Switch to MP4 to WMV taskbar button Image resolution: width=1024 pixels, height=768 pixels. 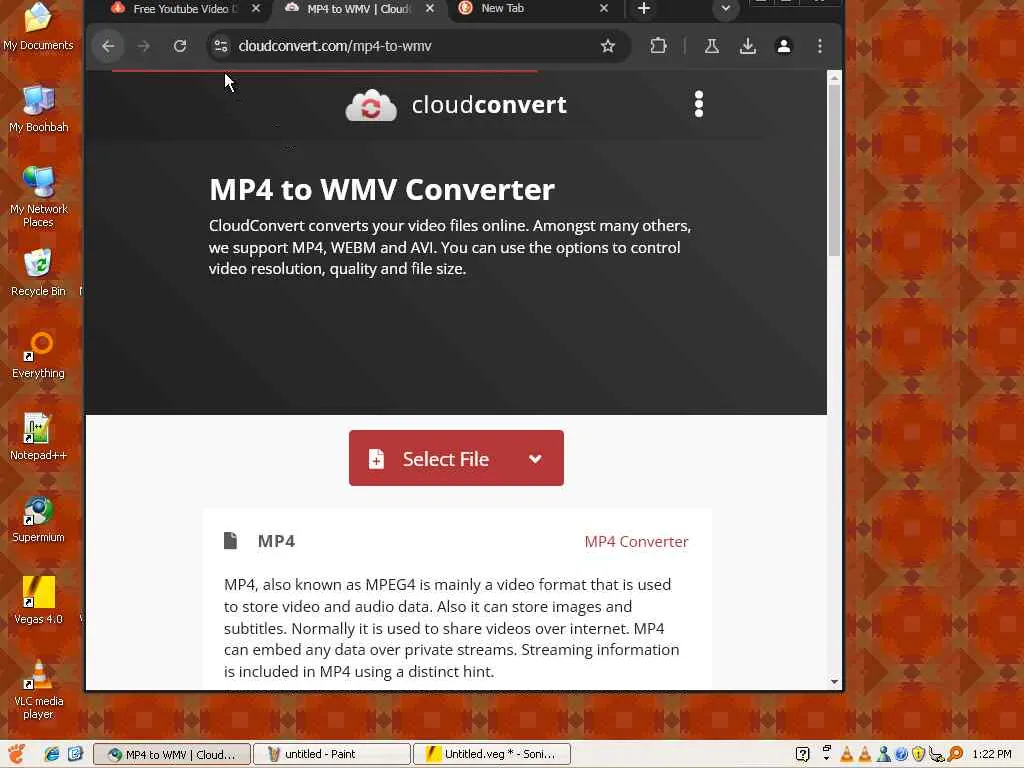point(172,754)
